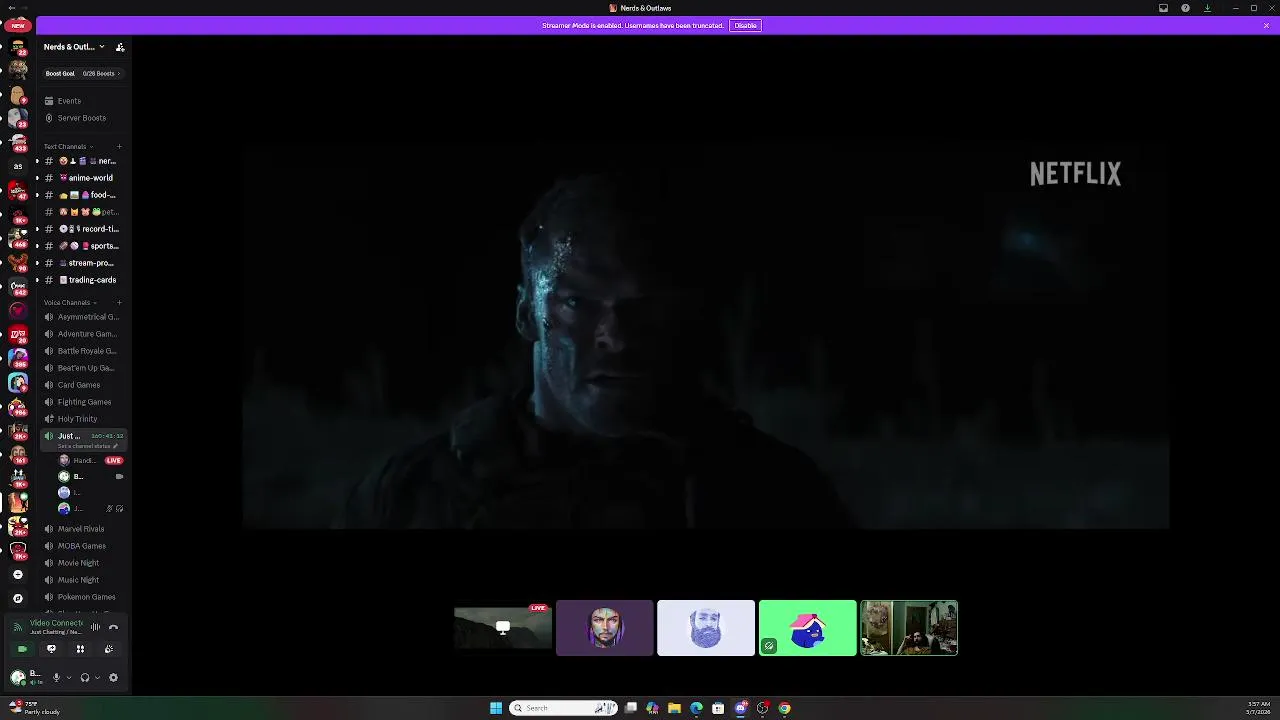The image size is (1280, 720).
Task: Toggle headphone deafen in user panel
Action: pos(85,677)
